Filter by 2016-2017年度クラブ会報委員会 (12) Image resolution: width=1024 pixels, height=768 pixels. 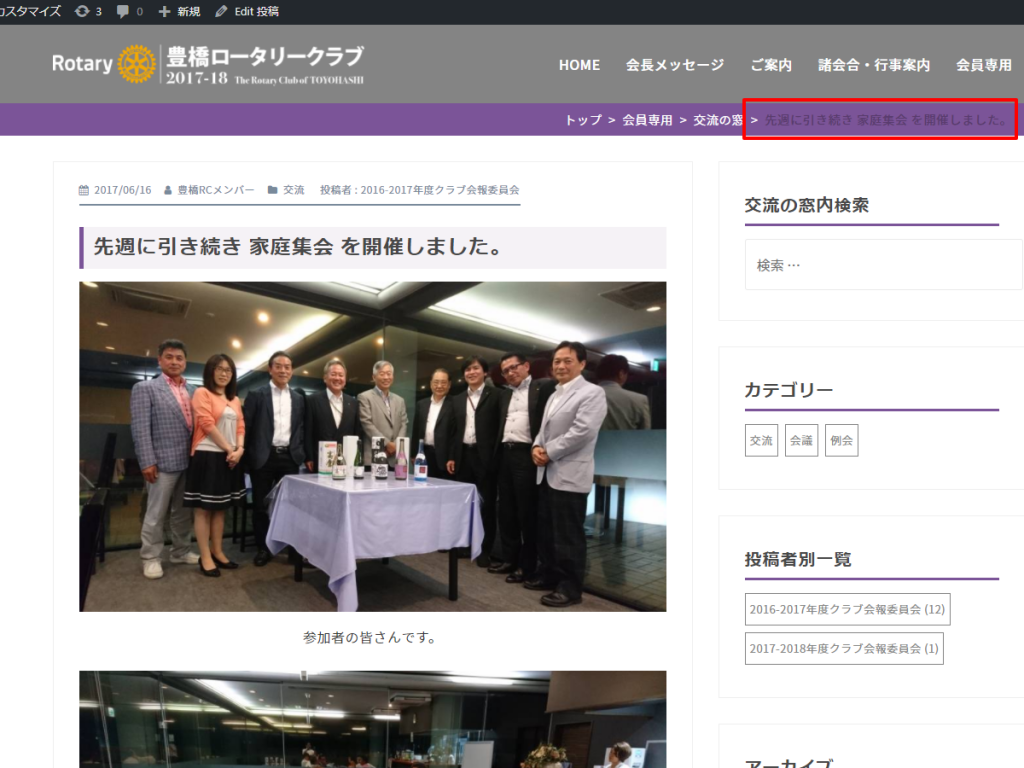click(x=847, y=609)
